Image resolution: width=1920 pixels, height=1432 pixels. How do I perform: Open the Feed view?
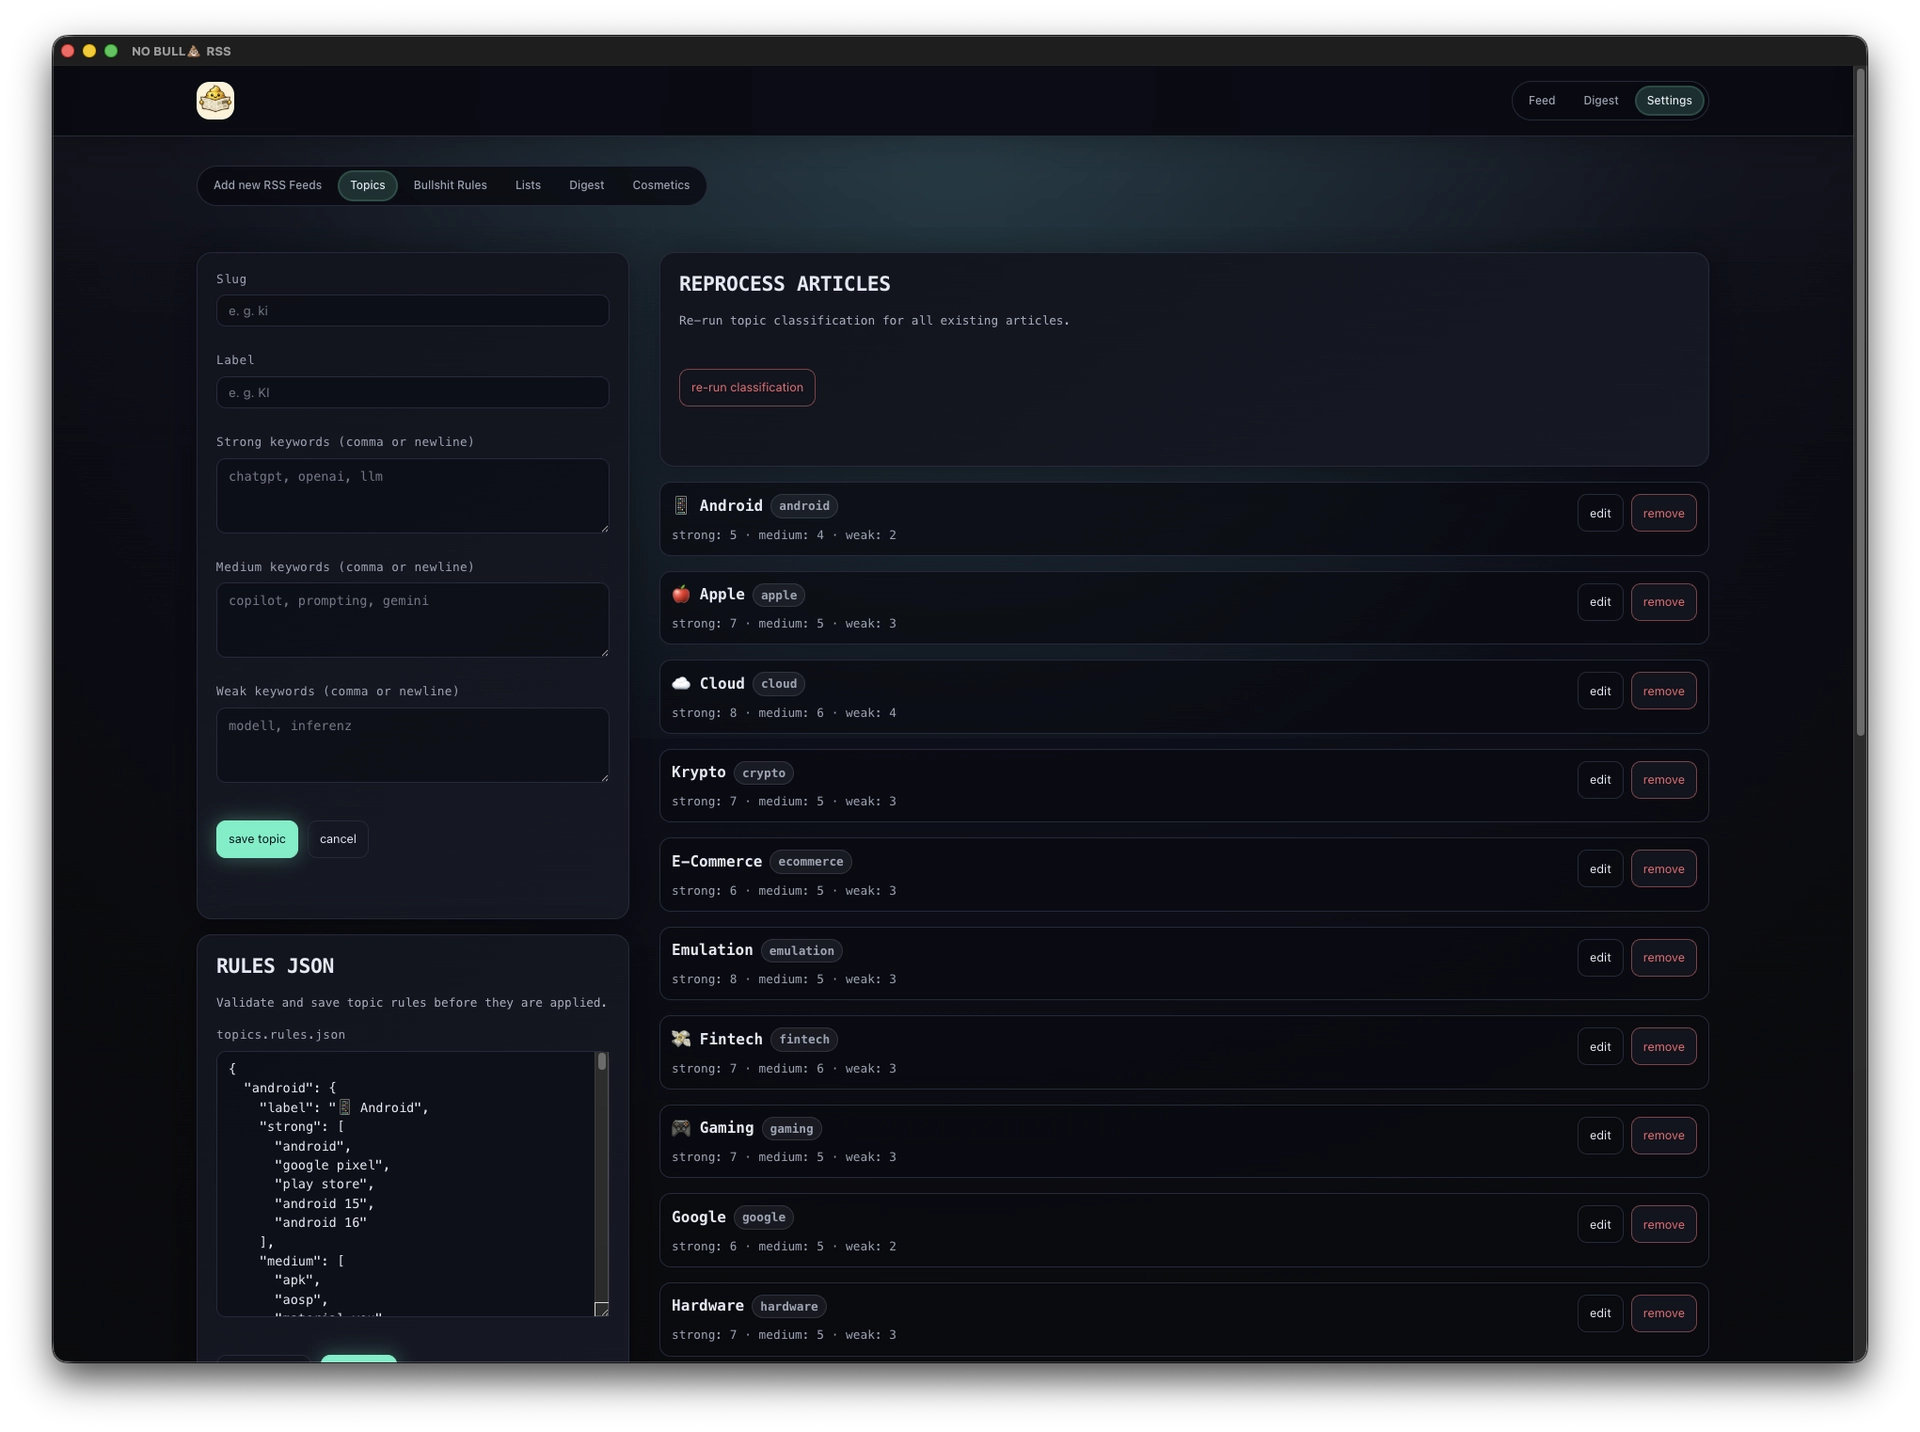pyautogui.click(x=1541, y=100)
